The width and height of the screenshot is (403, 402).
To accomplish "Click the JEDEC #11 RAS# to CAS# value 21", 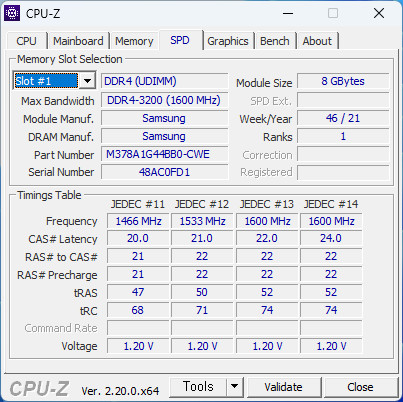I will coord(138,256).
